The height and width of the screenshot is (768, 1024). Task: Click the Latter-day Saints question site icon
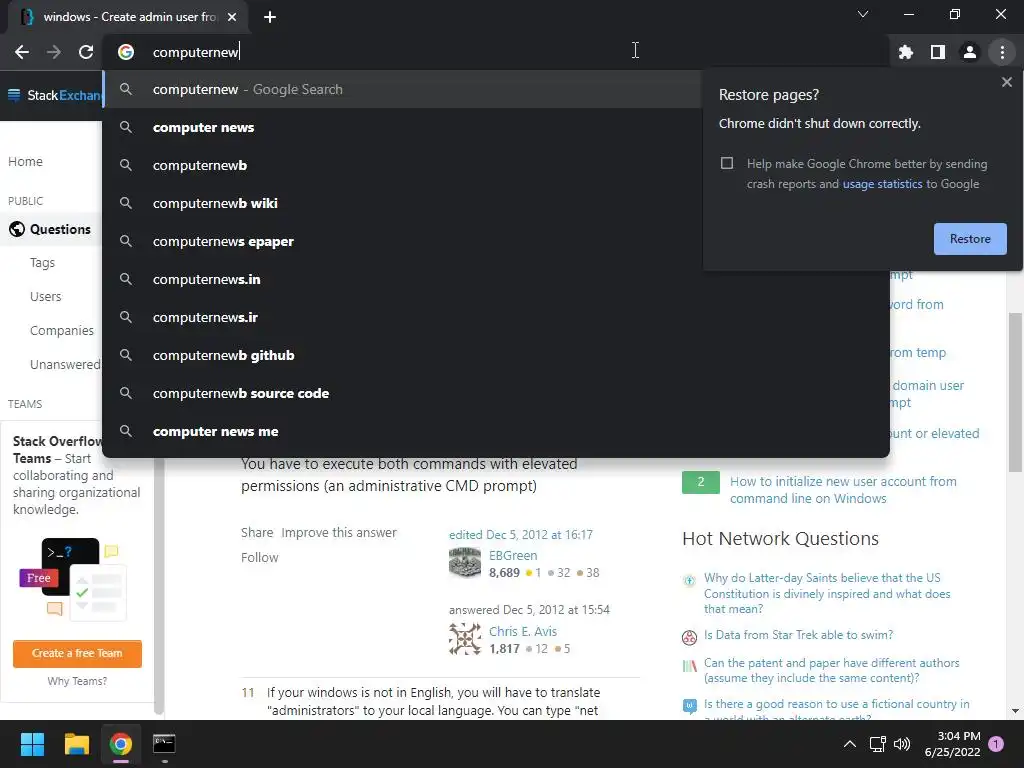click(689, 581)
